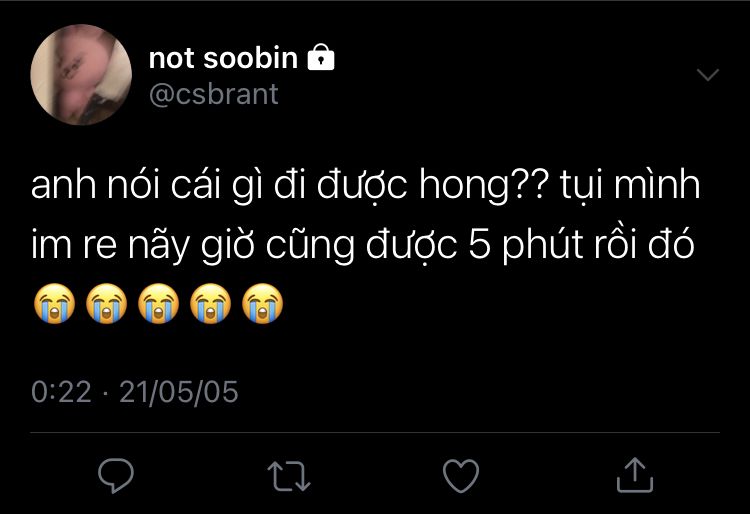Click the padlock protected-account icon

point(320,59)
